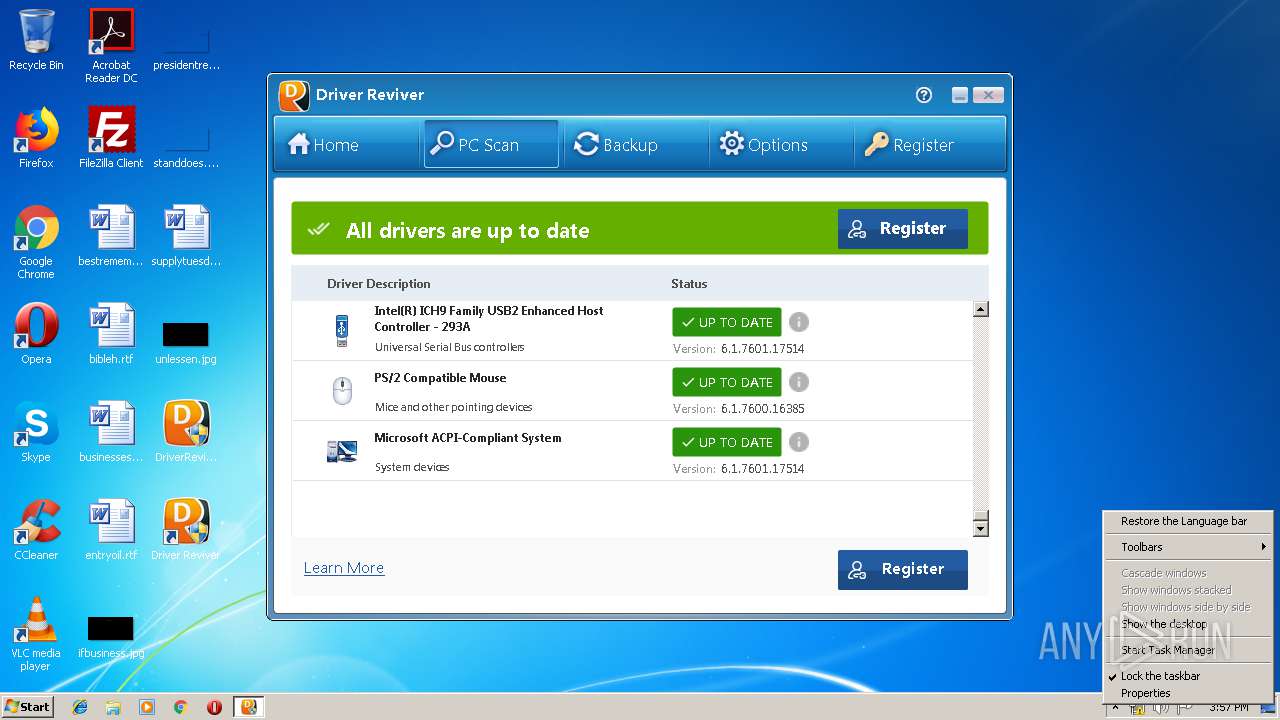
Task: Open Internet Explorer from taskbar
Action: pos(80,707)
